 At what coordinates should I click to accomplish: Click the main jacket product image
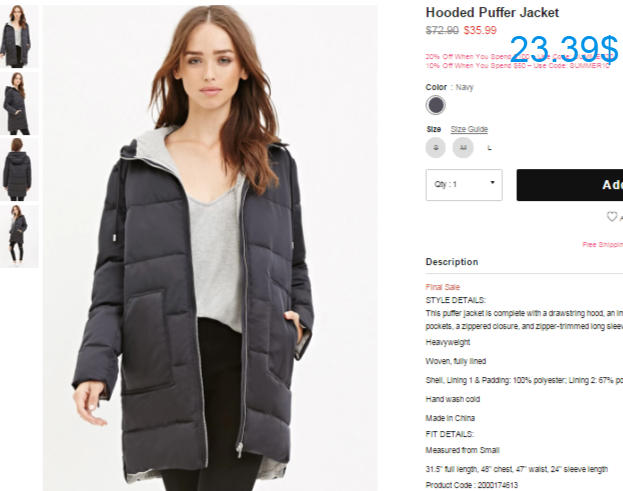(x=210, y=247)
